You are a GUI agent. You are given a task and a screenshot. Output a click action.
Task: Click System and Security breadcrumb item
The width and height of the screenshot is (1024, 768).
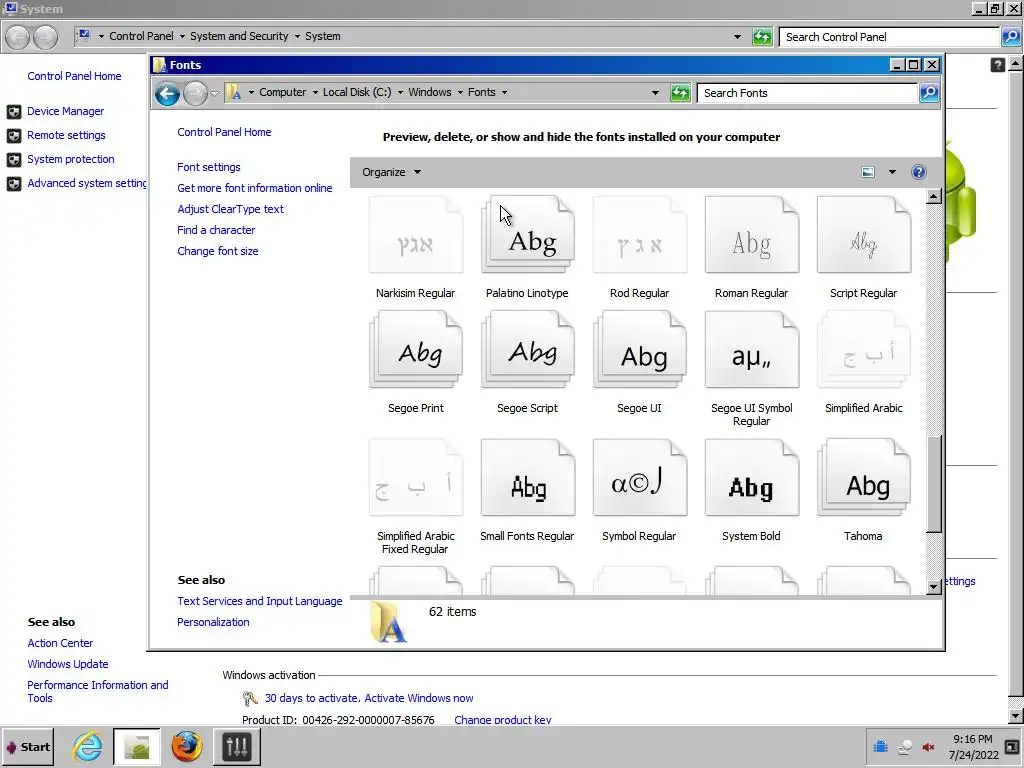tap(239, 36)
